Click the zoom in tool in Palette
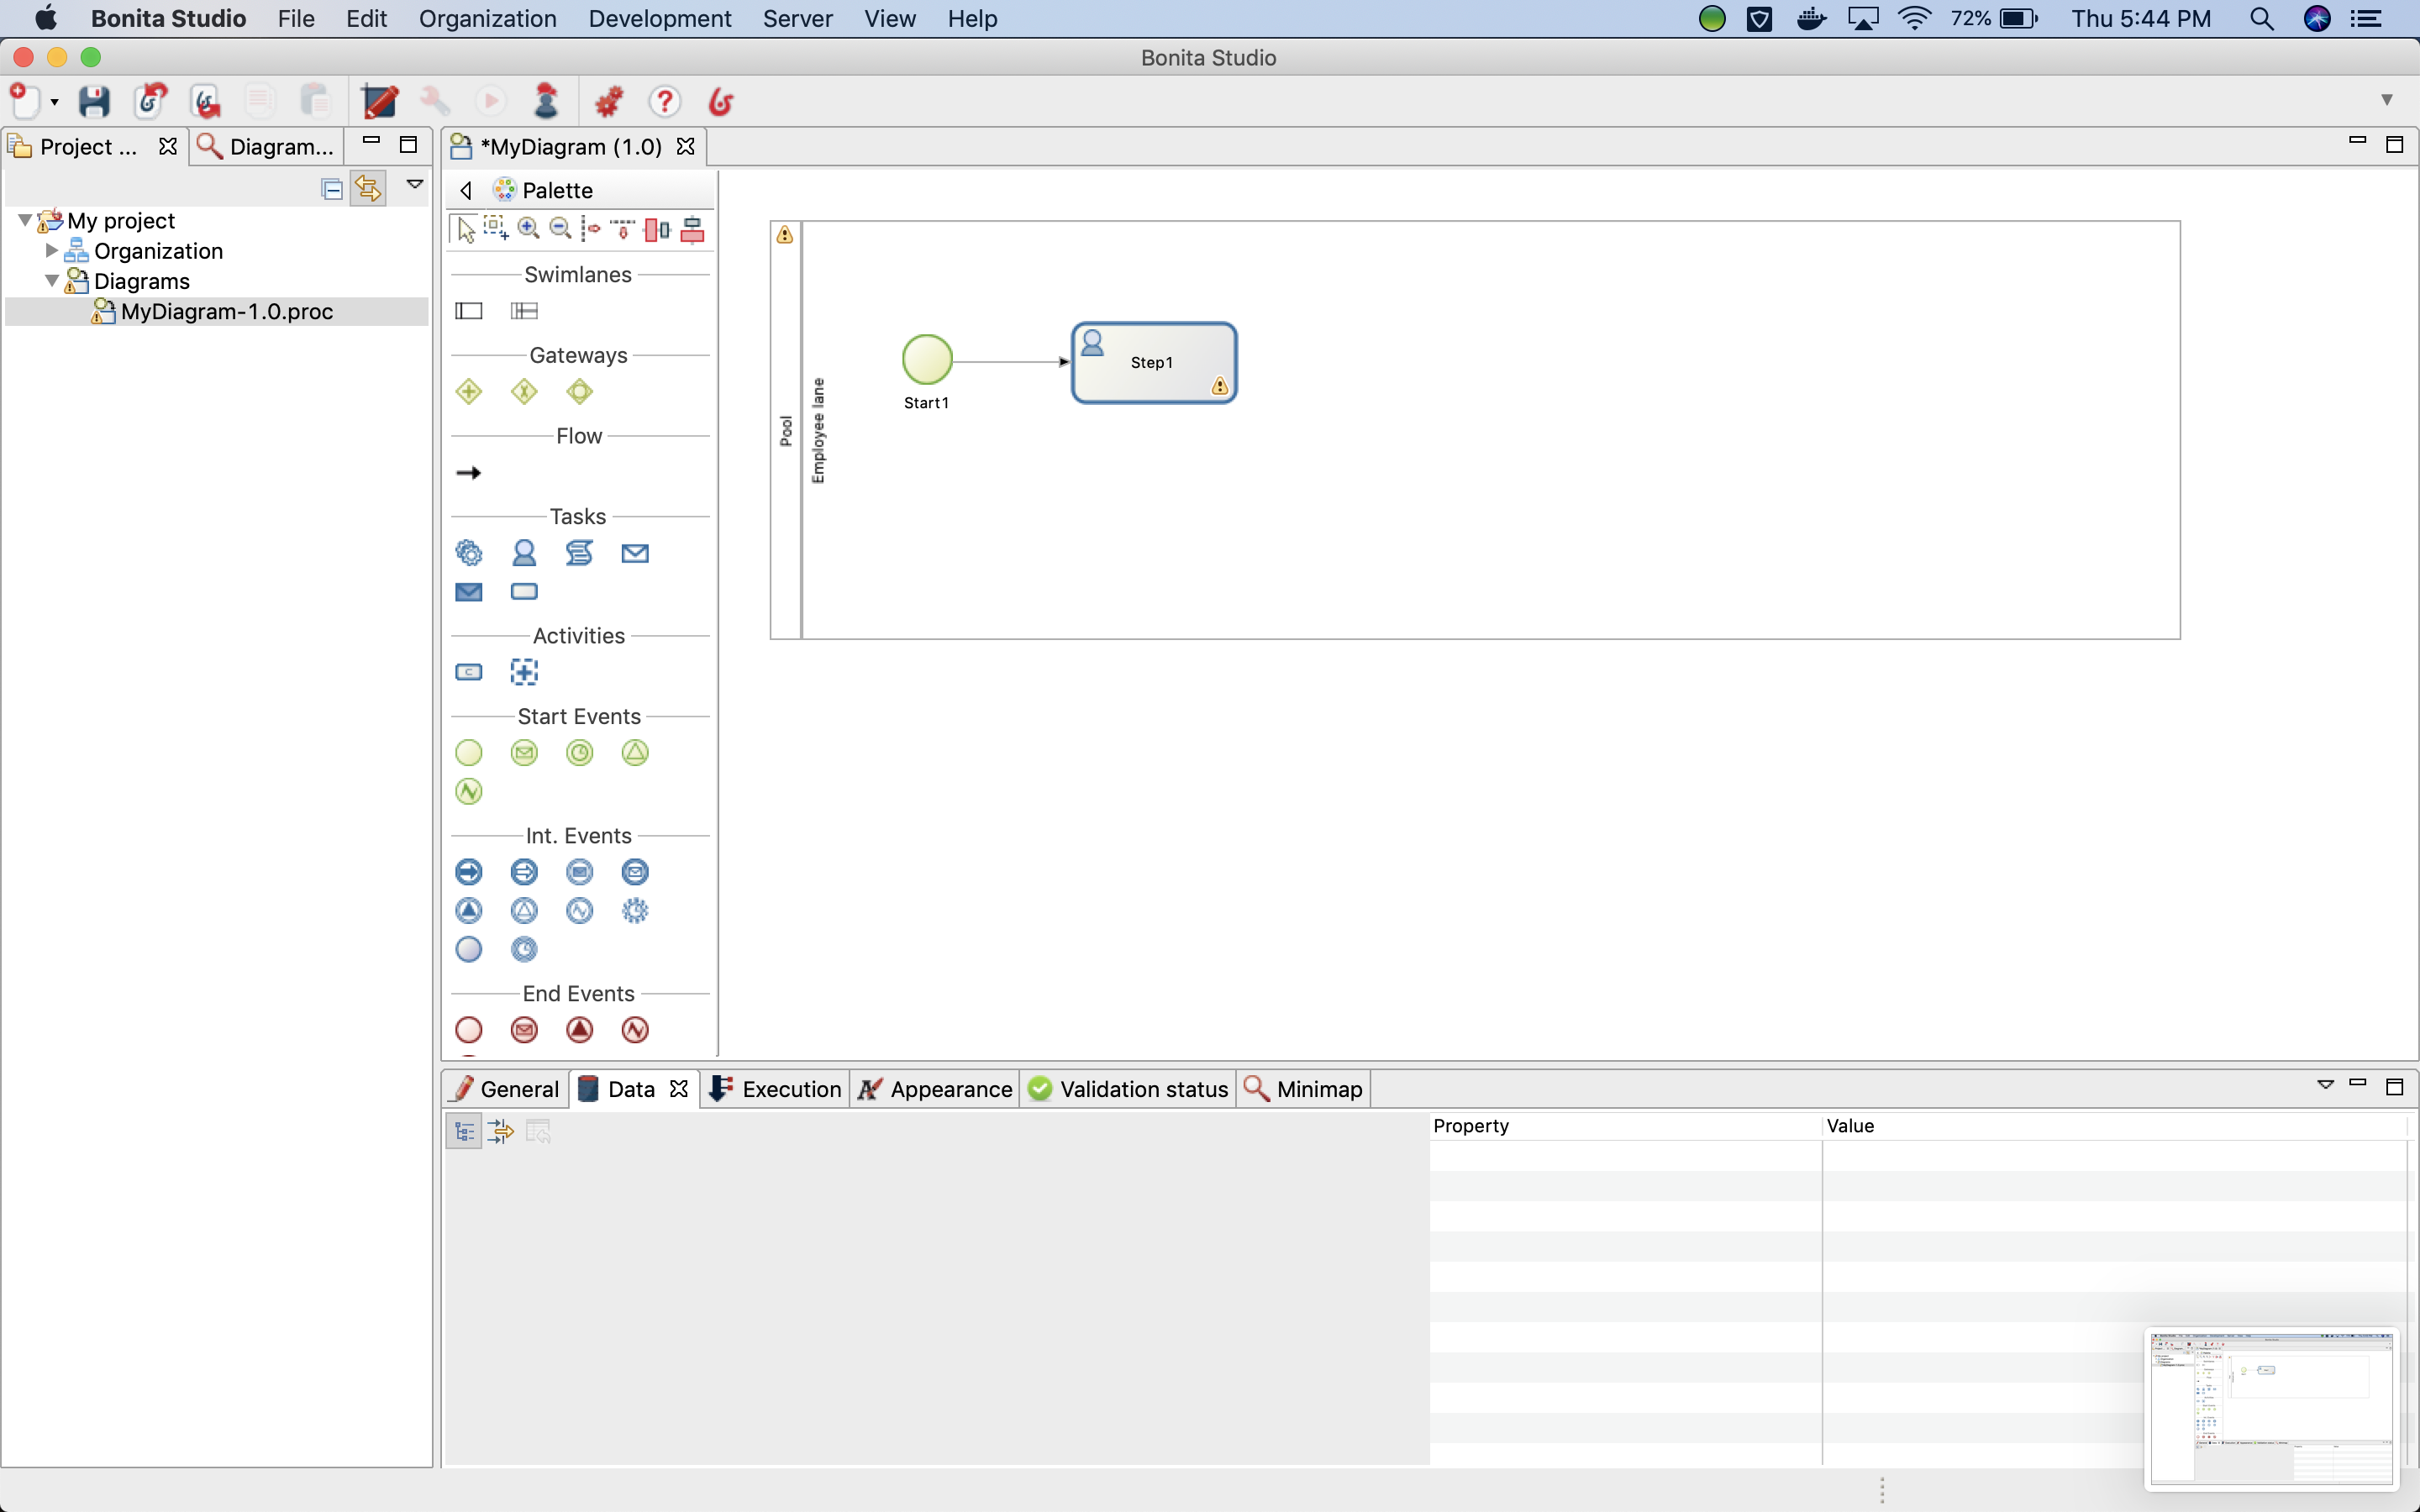The height and width of the screenshot is (1512, 2420). [529, 229]
